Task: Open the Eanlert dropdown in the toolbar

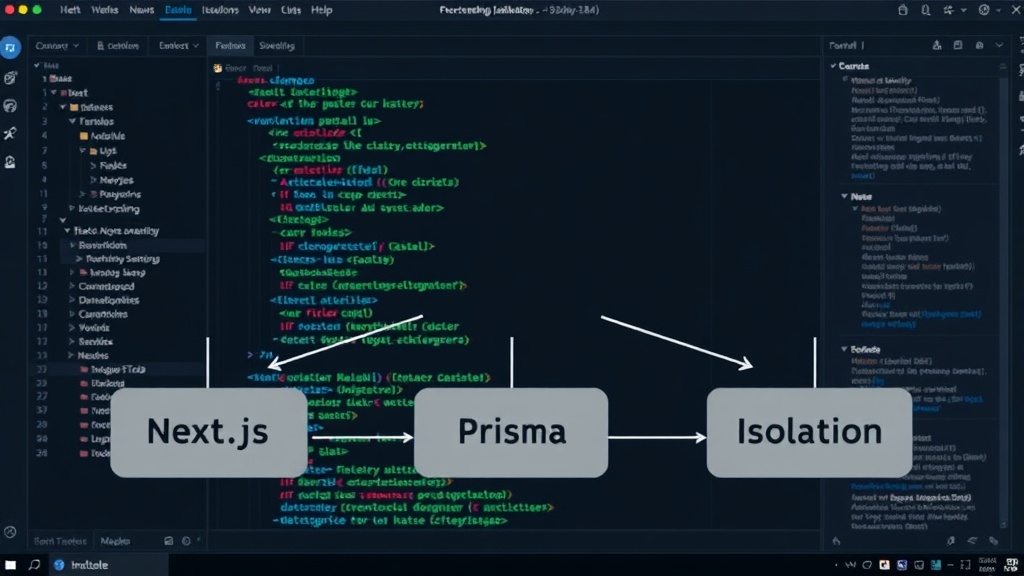Action: pos(178,46)
